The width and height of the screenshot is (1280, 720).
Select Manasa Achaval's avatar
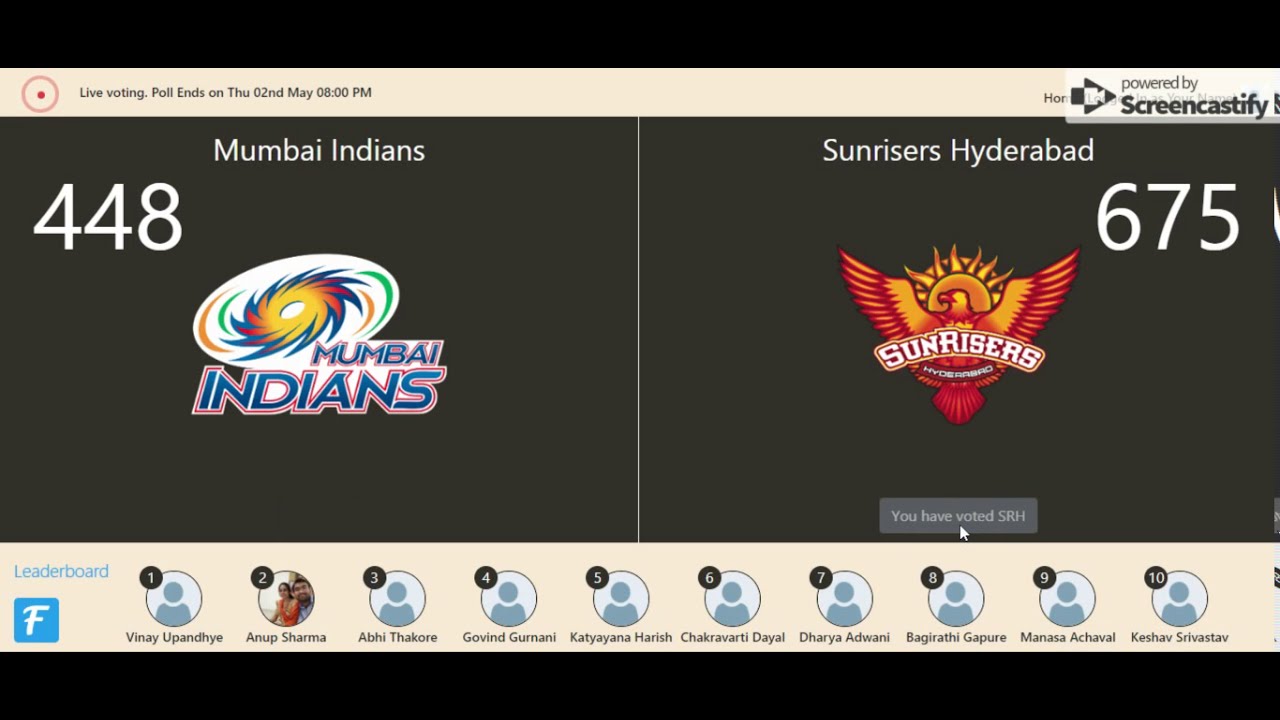click(1068, 598)
